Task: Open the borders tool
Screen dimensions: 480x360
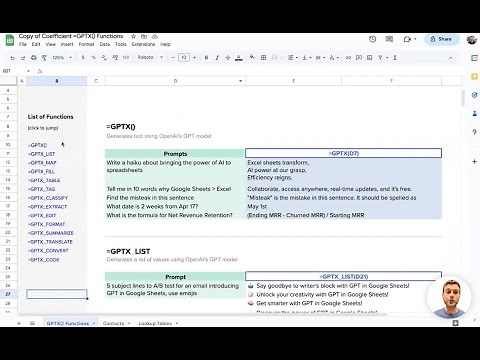Action: pos(263,58)
